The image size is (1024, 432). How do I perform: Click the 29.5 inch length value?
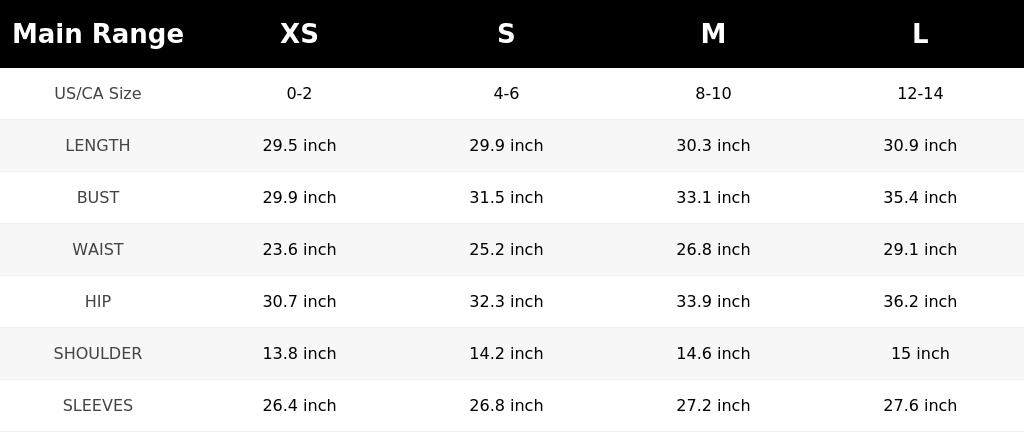(299, 146)
